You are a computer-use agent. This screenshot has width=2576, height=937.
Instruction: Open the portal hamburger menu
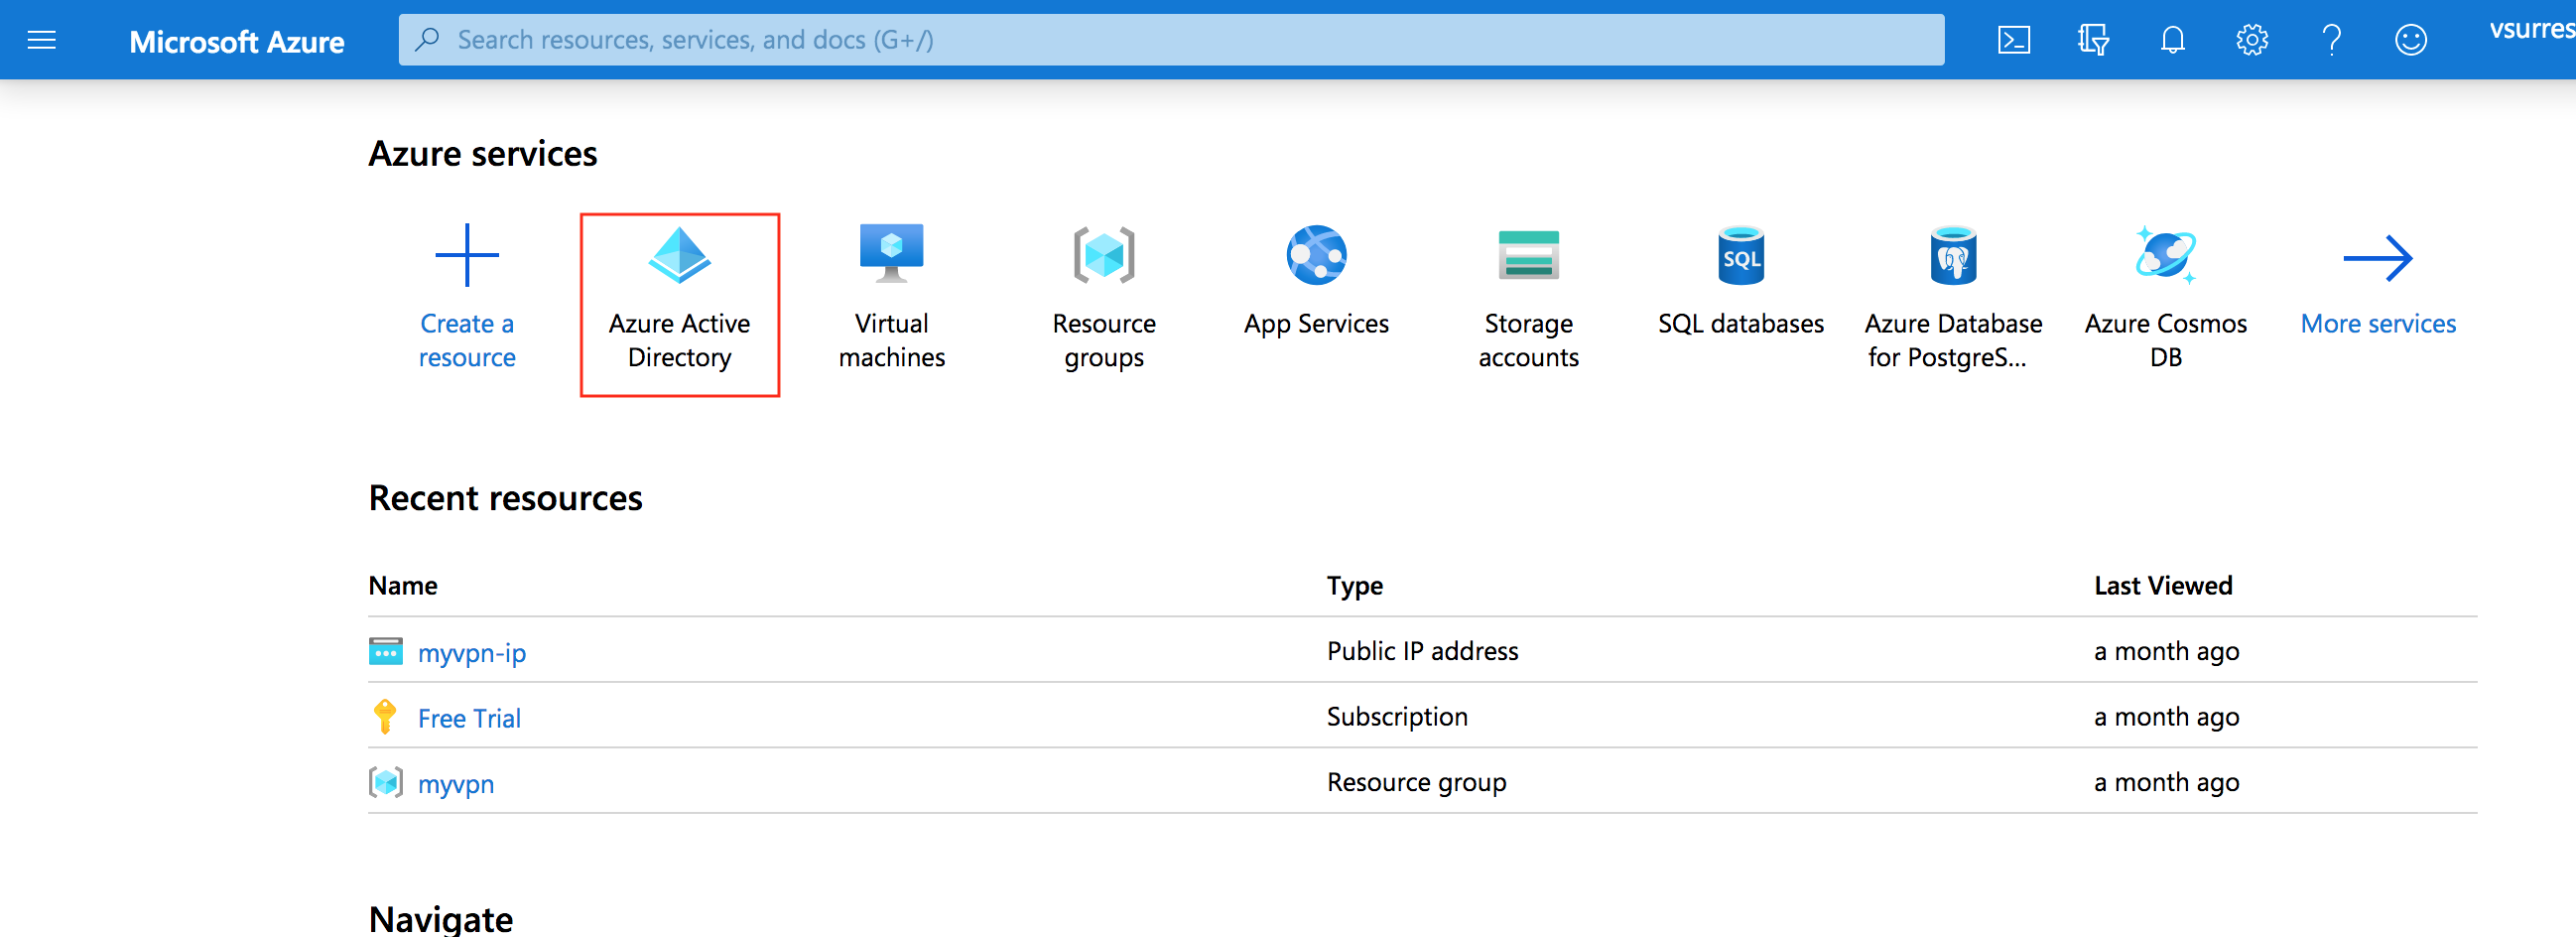click(x=41, y=40)
